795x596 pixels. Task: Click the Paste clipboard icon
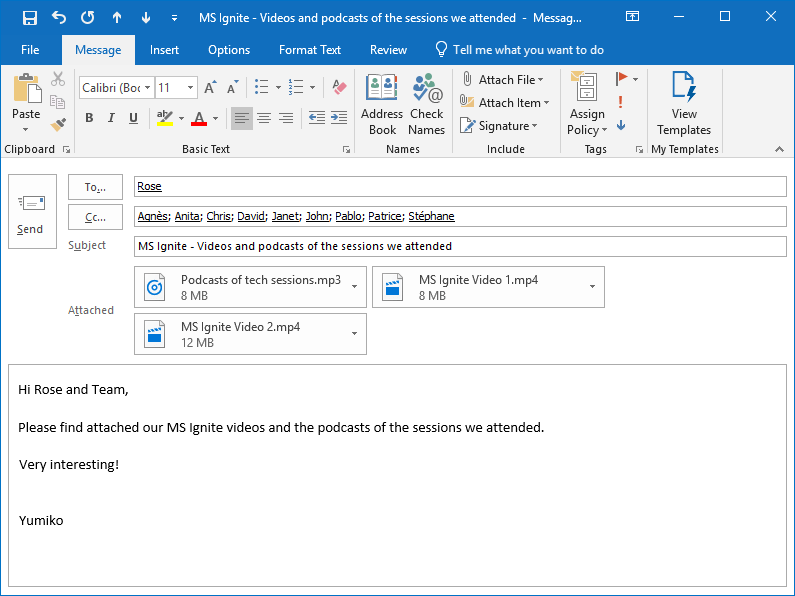pos(27,89)
